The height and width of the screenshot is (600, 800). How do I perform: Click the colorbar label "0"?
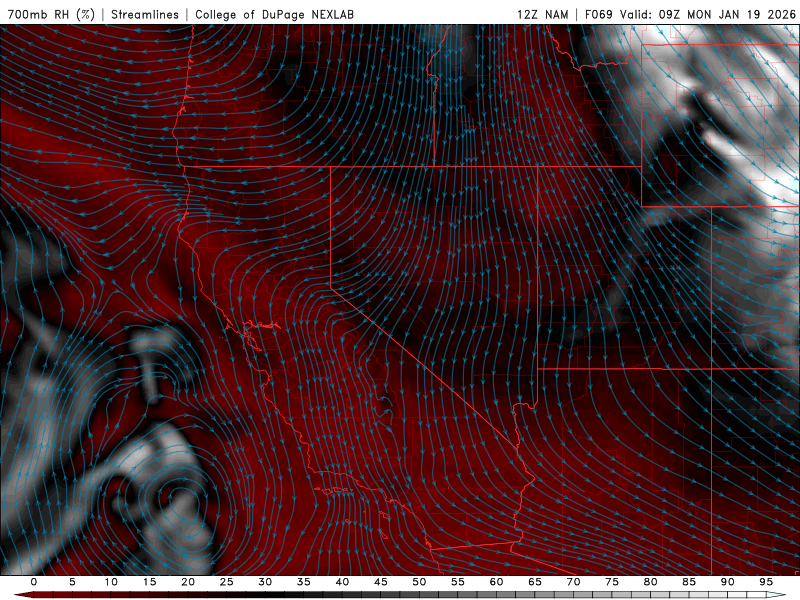click(x=34, y=582)
